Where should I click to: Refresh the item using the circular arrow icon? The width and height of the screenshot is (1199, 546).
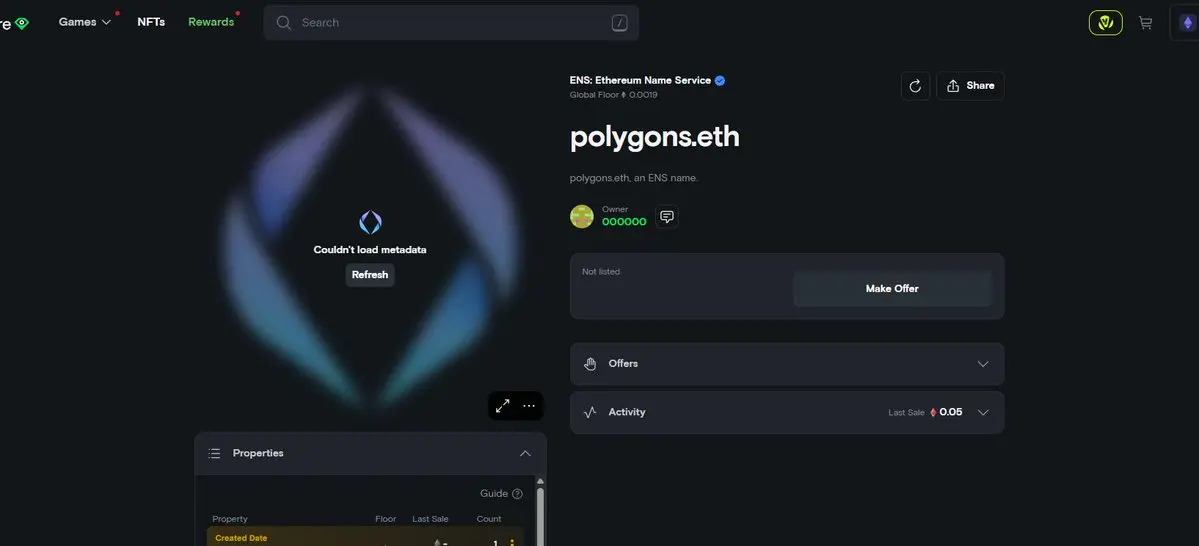coord(915,86)
